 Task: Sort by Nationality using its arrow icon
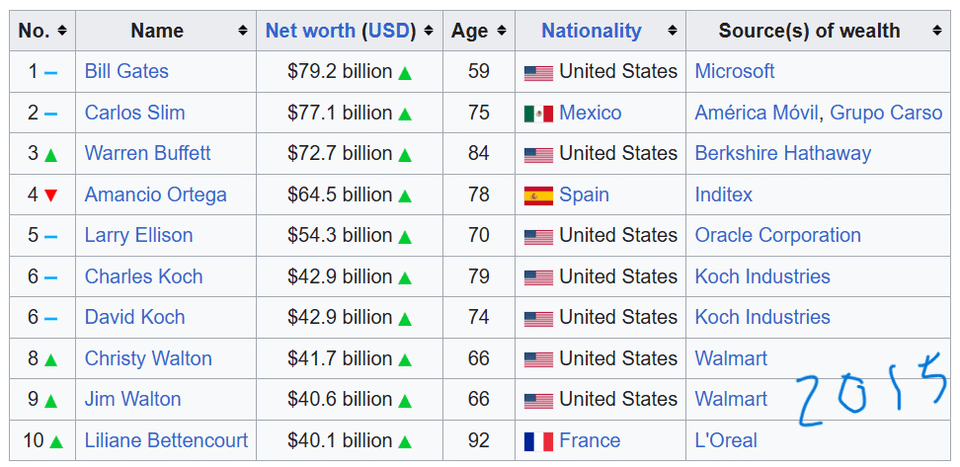pos(672,31)
